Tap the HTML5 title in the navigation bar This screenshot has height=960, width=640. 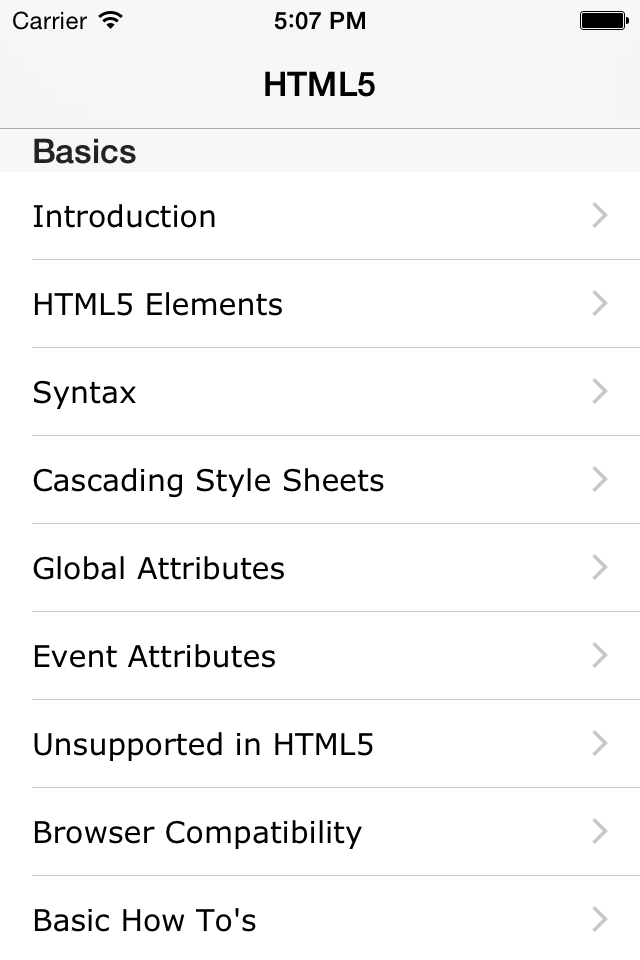click(319, 84)
